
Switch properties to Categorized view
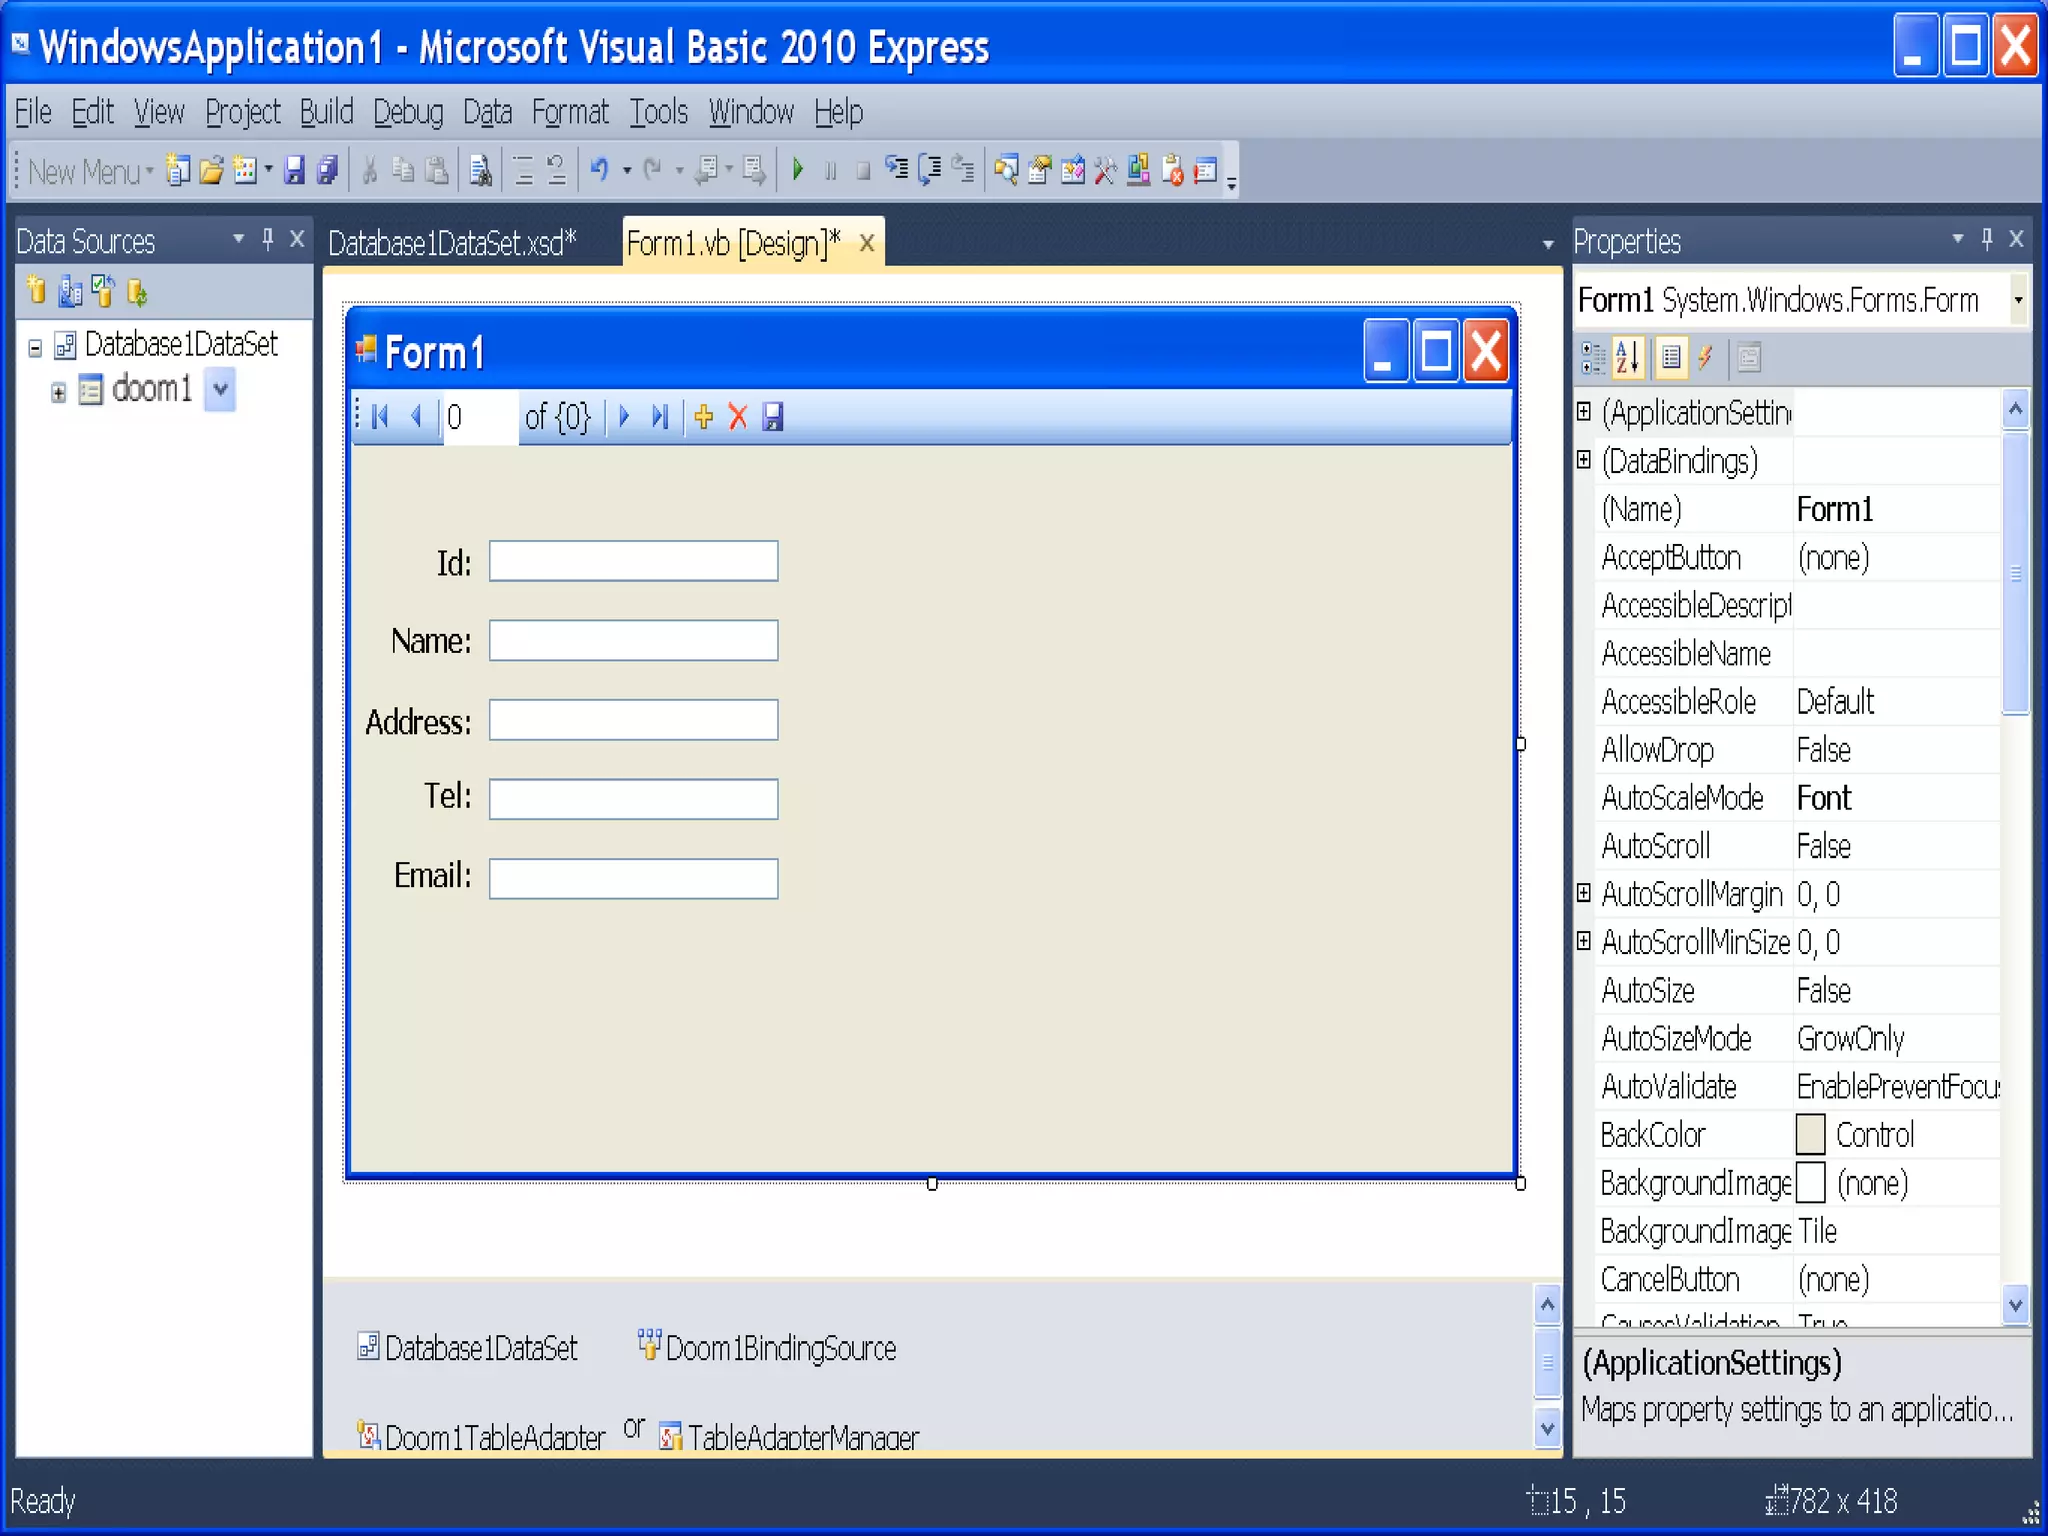[x=1592, y=358]
